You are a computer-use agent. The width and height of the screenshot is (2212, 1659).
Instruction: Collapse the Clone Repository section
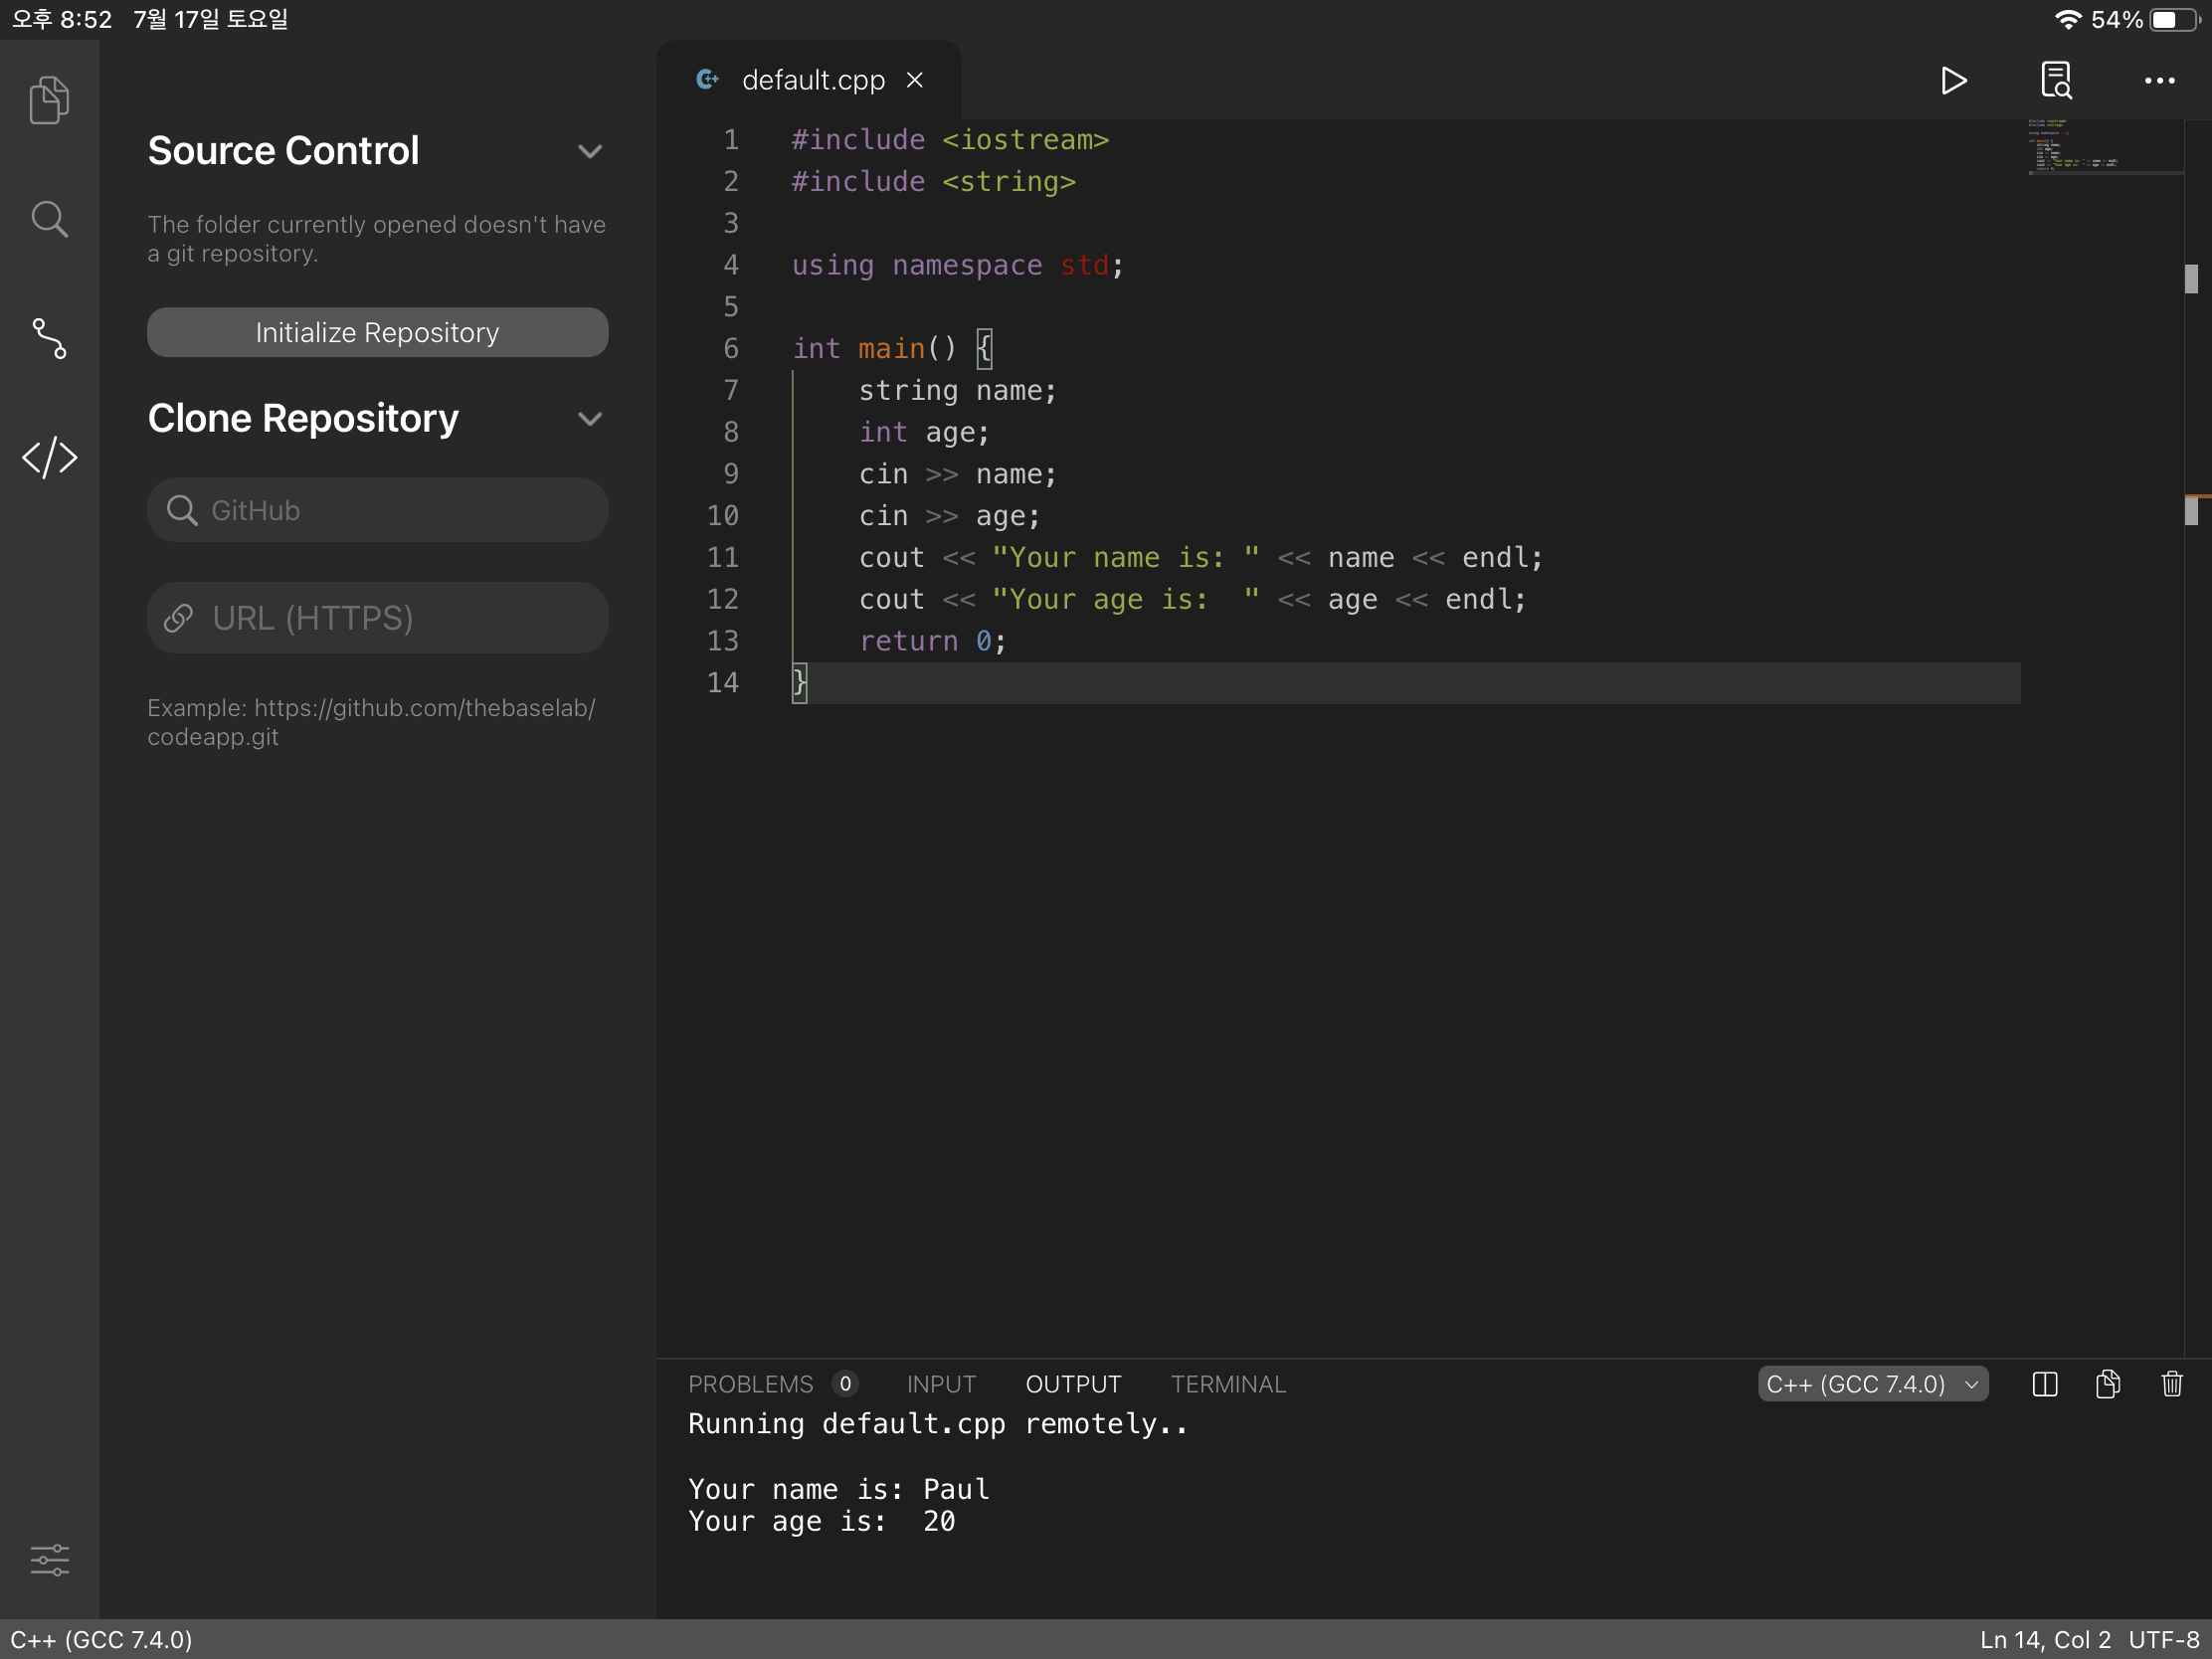tap(590, 419)
